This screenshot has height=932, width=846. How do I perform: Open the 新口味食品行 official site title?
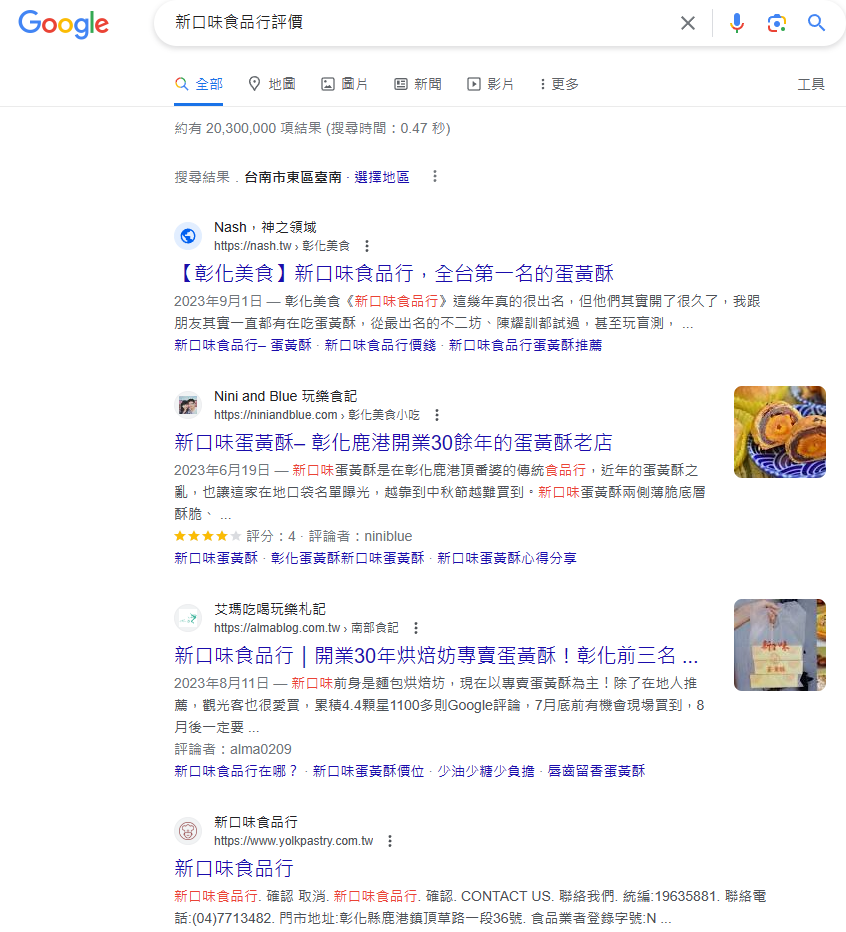234,868
